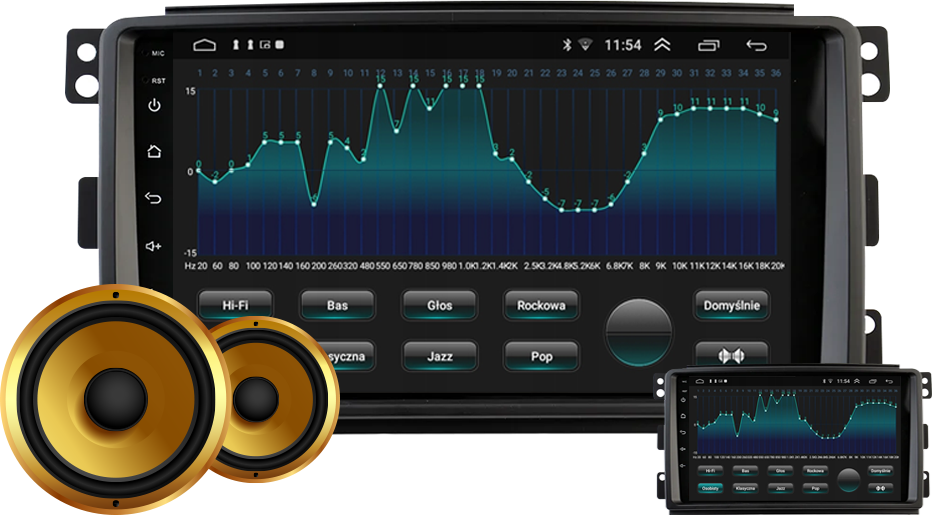Tap the white square notification icon
The height and width of the screenshot is (515, 932).
click(x=280, y=45)
